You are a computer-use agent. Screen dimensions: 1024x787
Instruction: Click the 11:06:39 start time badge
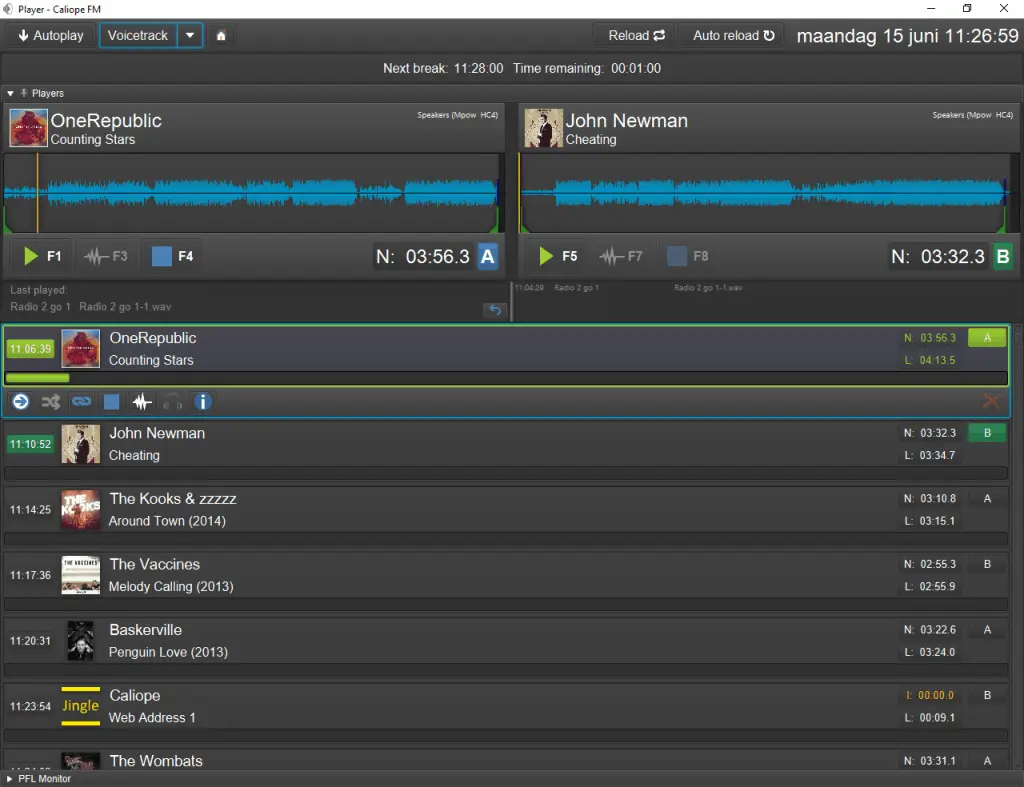pyautogui.click(x=30, y=349)
